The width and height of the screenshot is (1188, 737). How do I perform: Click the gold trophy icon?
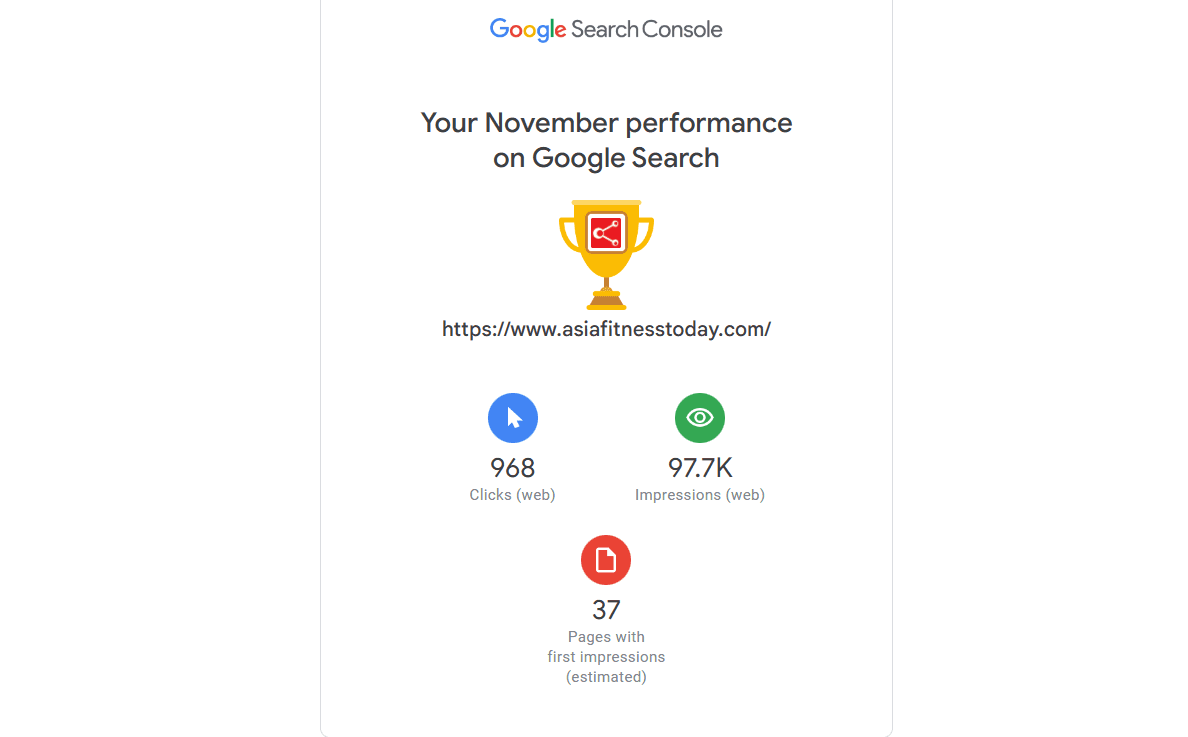point(606,255)
